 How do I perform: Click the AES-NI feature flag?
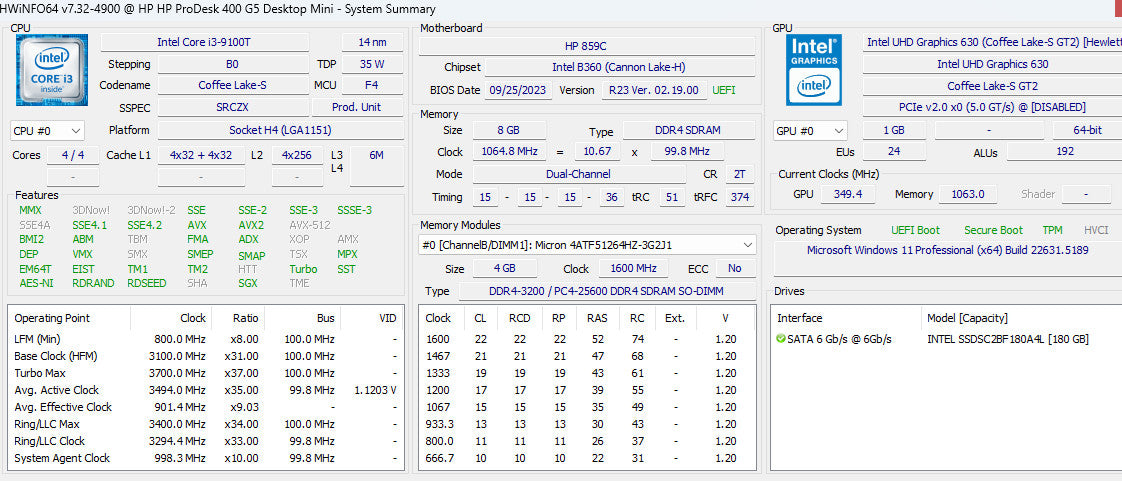pyautogui.click(x=36, y=283)
